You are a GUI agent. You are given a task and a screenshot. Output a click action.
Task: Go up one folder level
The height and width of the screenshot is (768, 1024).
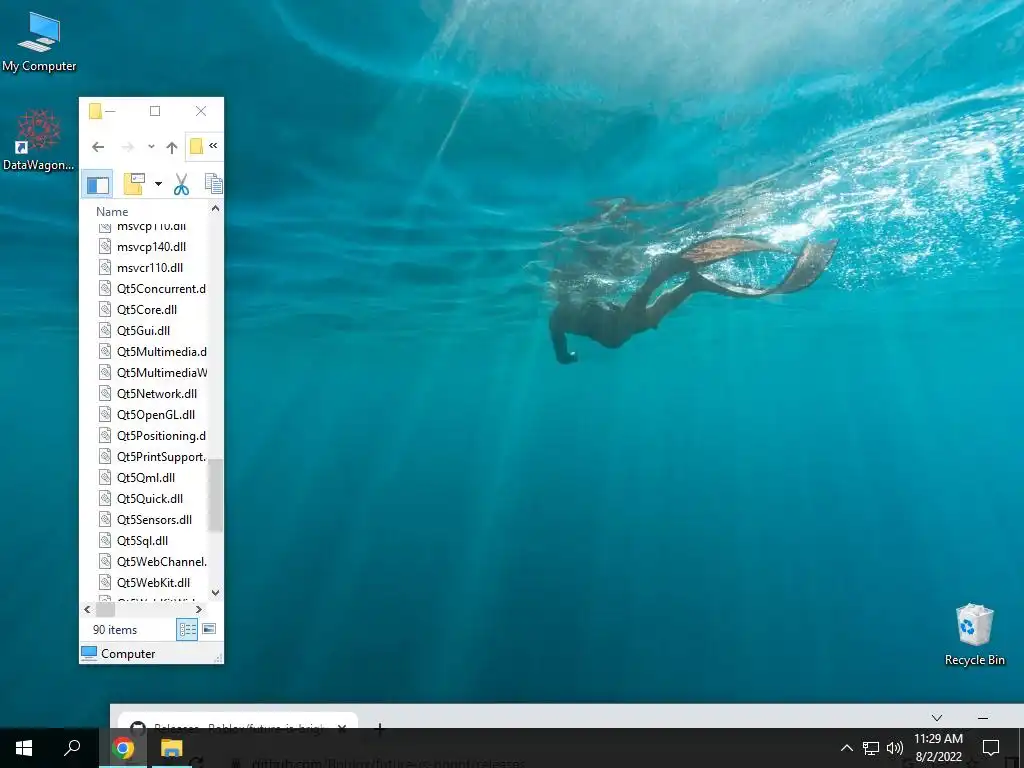pos(172,147)
